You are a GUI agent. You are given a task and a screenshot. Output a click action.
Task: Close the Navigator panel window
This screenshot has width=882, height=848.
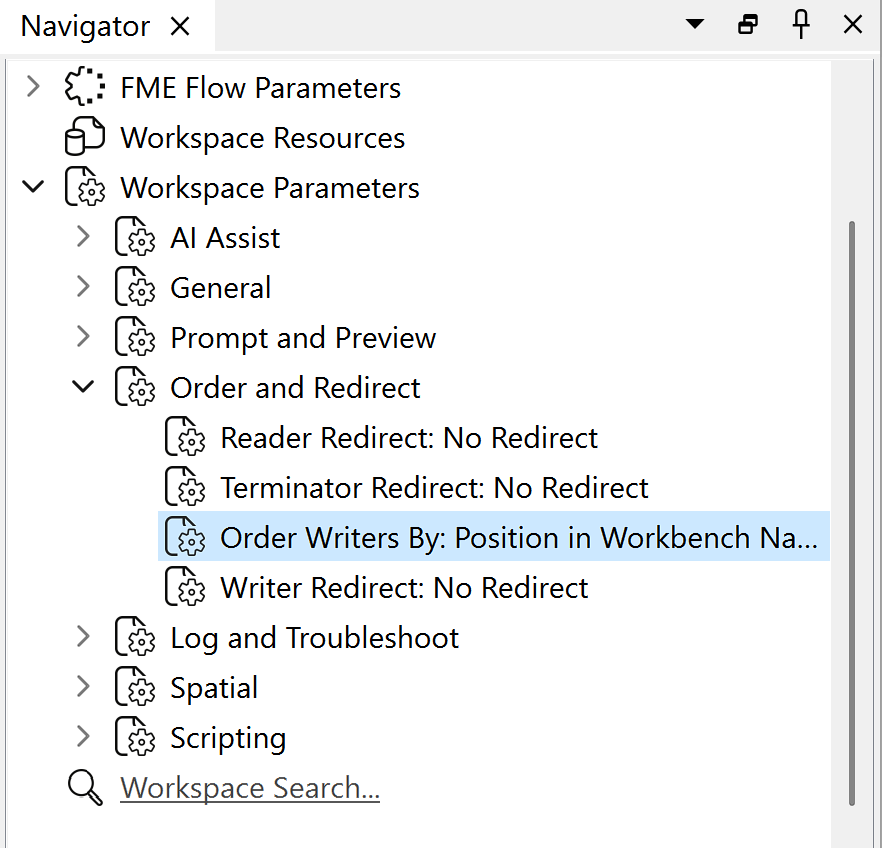point(853,24)
